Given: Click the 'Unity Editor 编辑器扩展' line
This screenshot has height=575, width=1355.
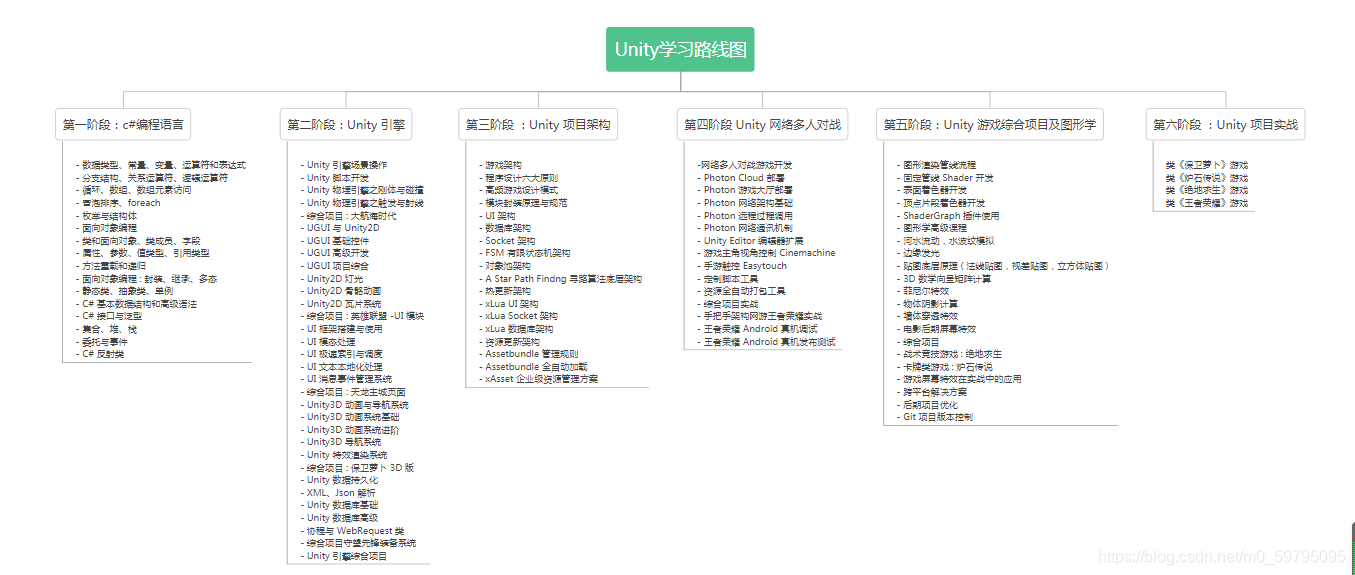Looking at the screenshot, I should click(750, 241).
